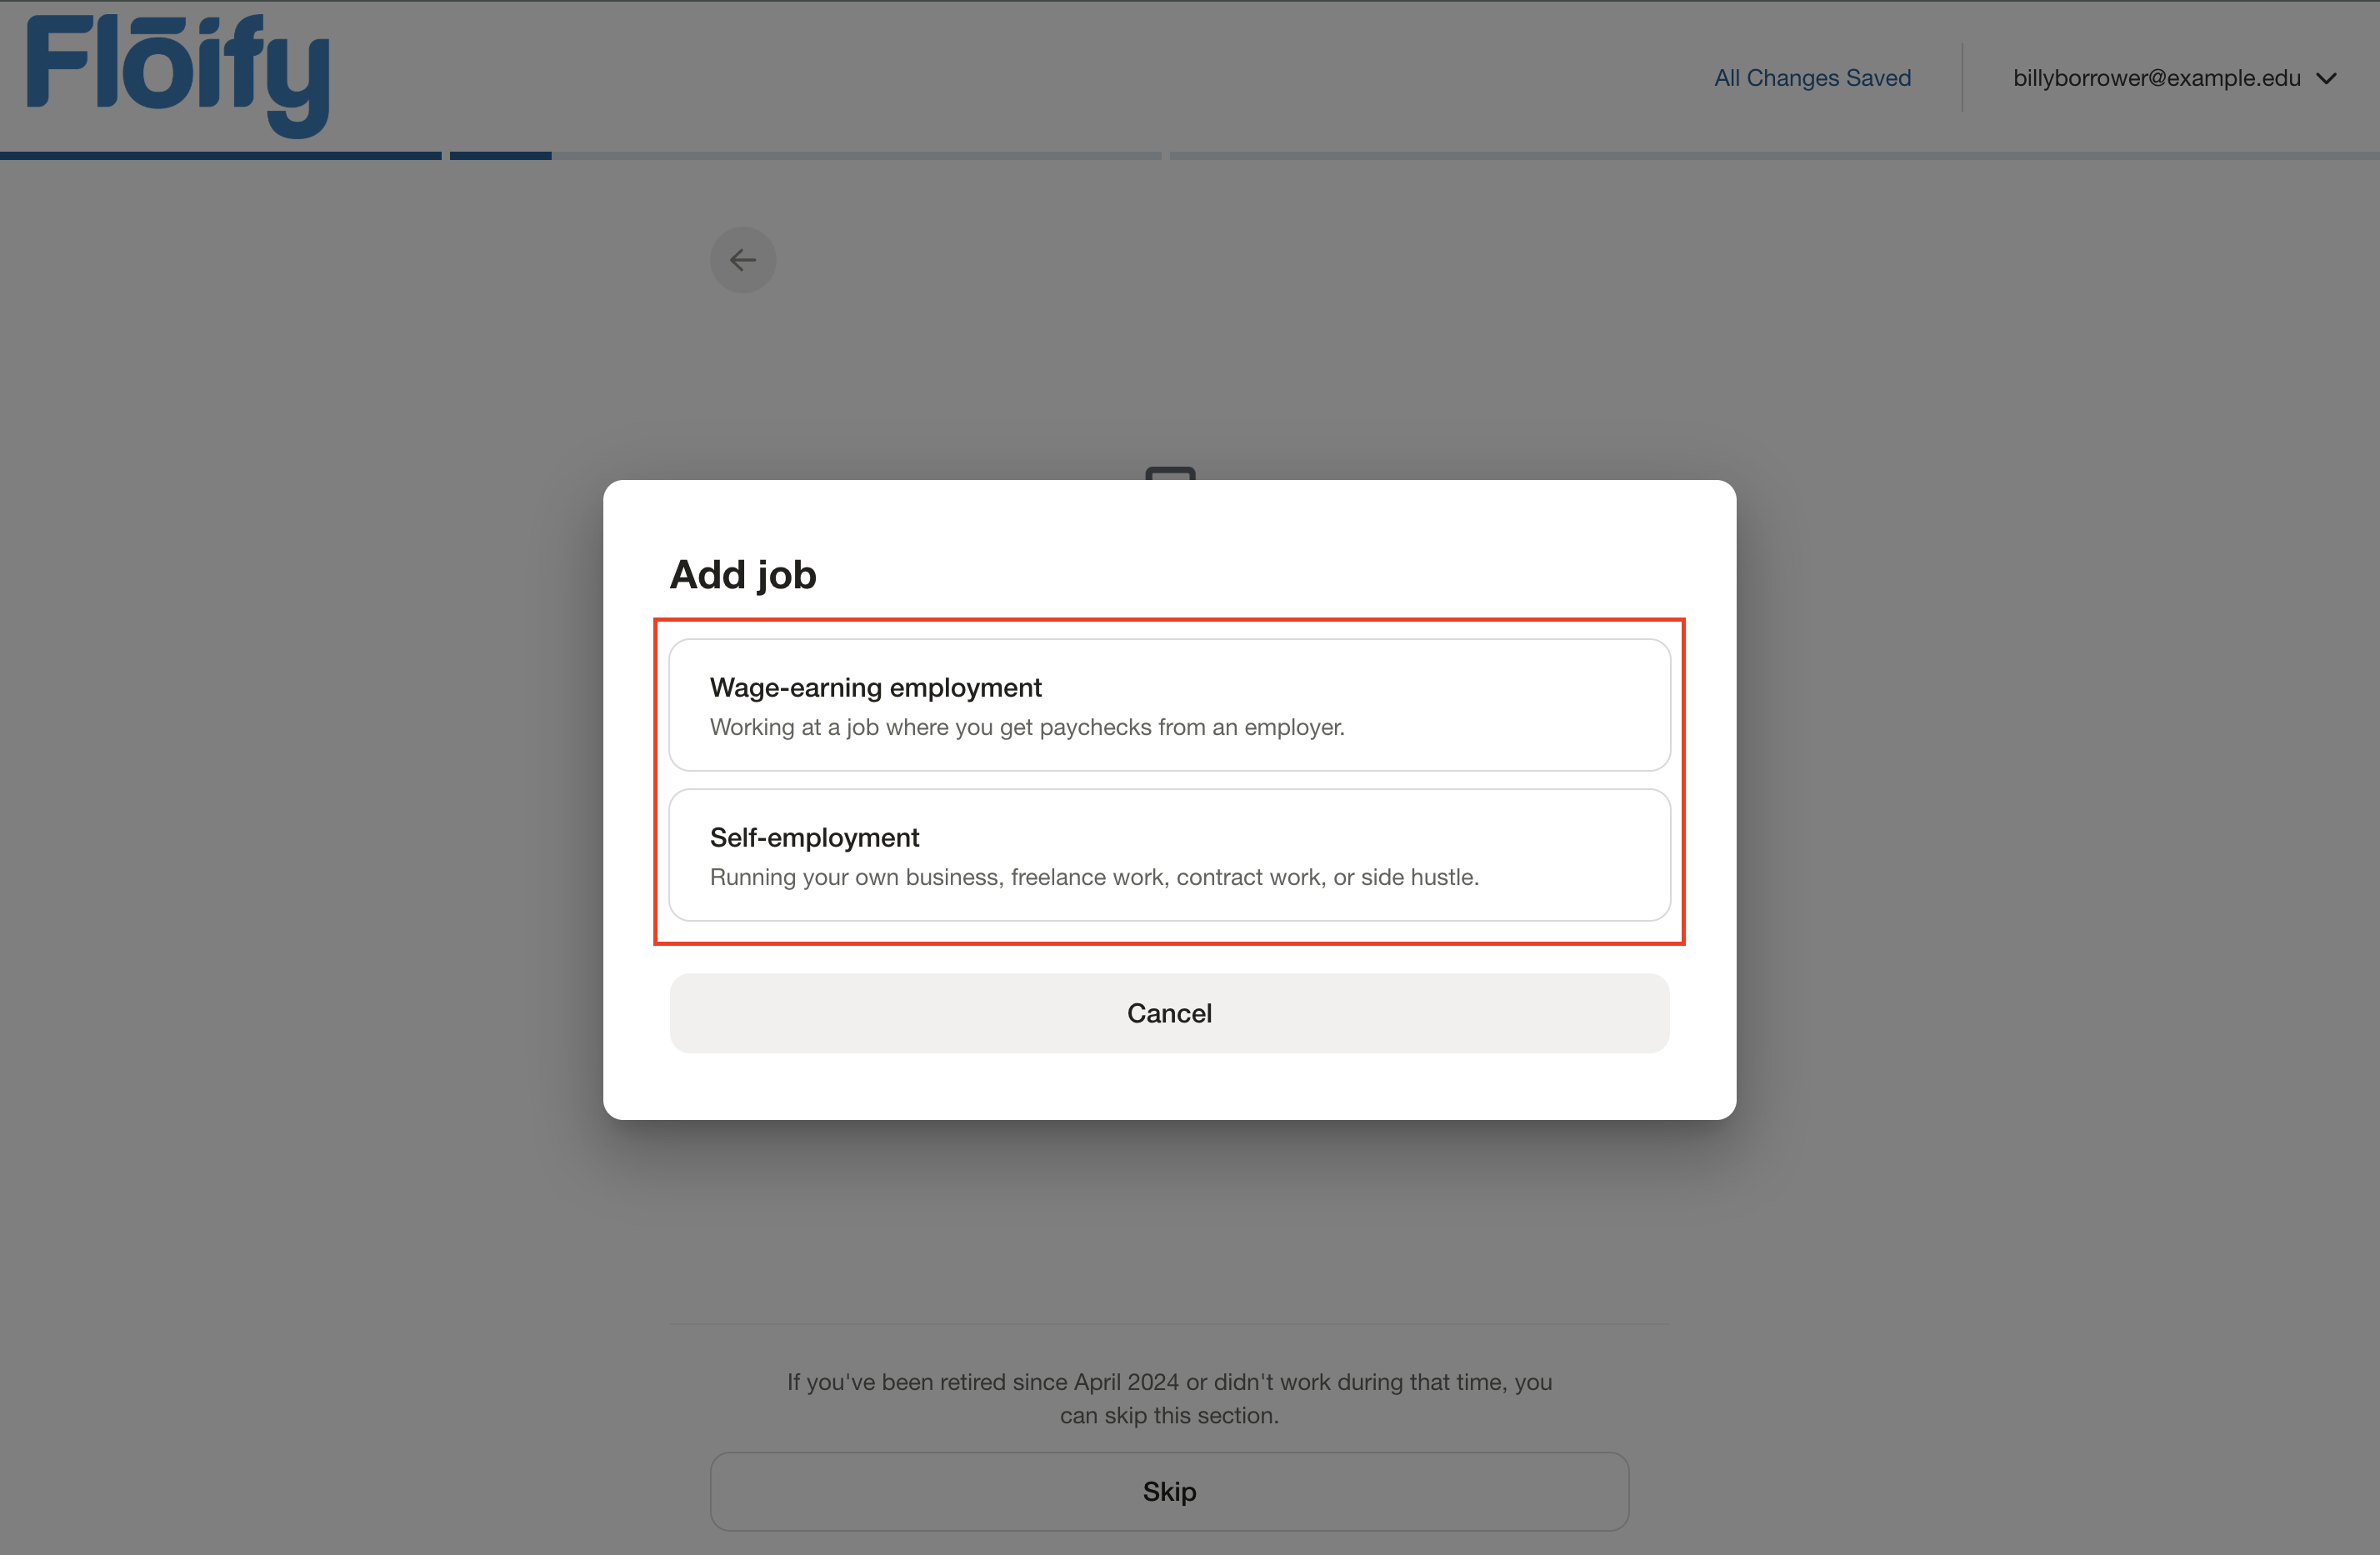The width and height of the screenshot is (2380, 1555).
Task: Click the Add job dialog heading
Action: tap(743, 575)
